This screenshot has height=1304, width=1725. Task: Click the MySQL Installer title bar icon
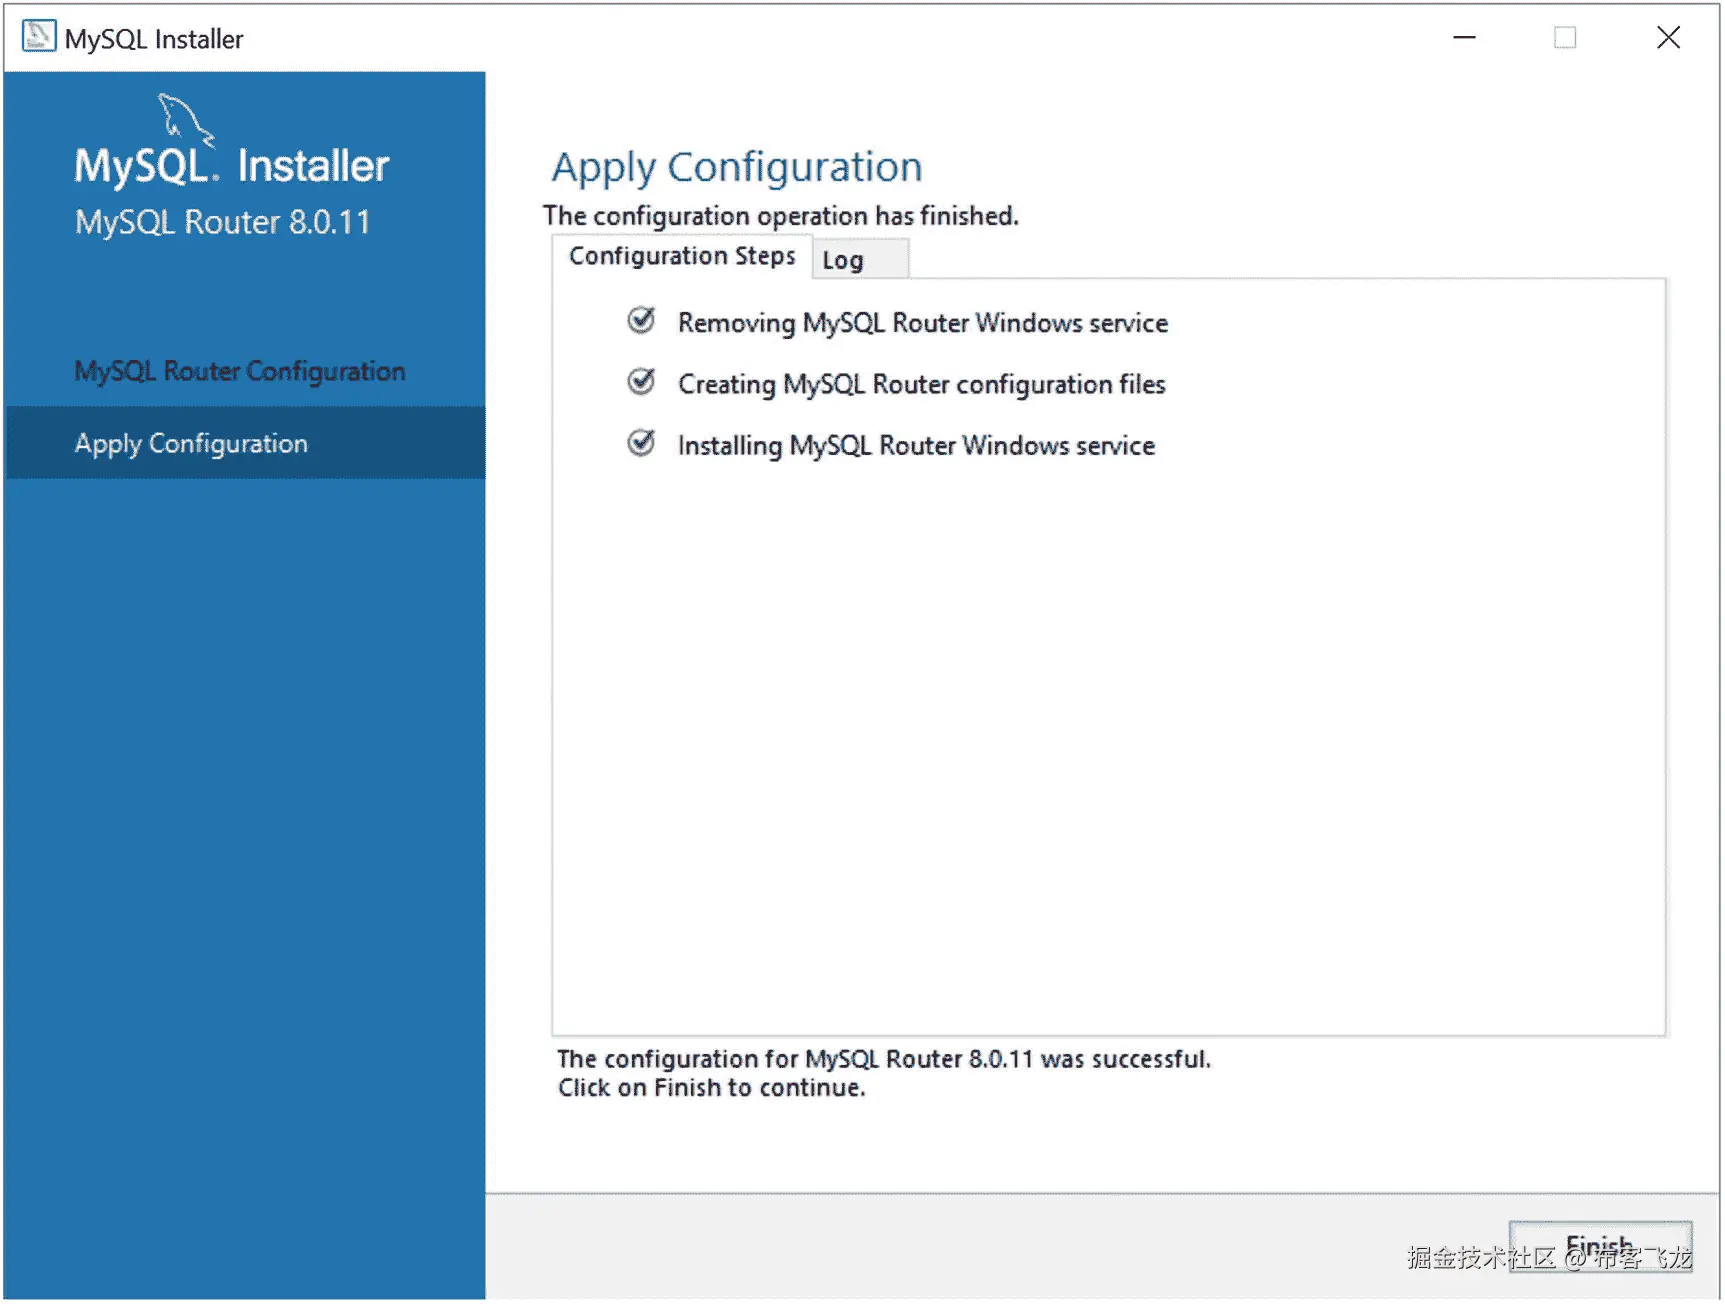tap(38, 37)
